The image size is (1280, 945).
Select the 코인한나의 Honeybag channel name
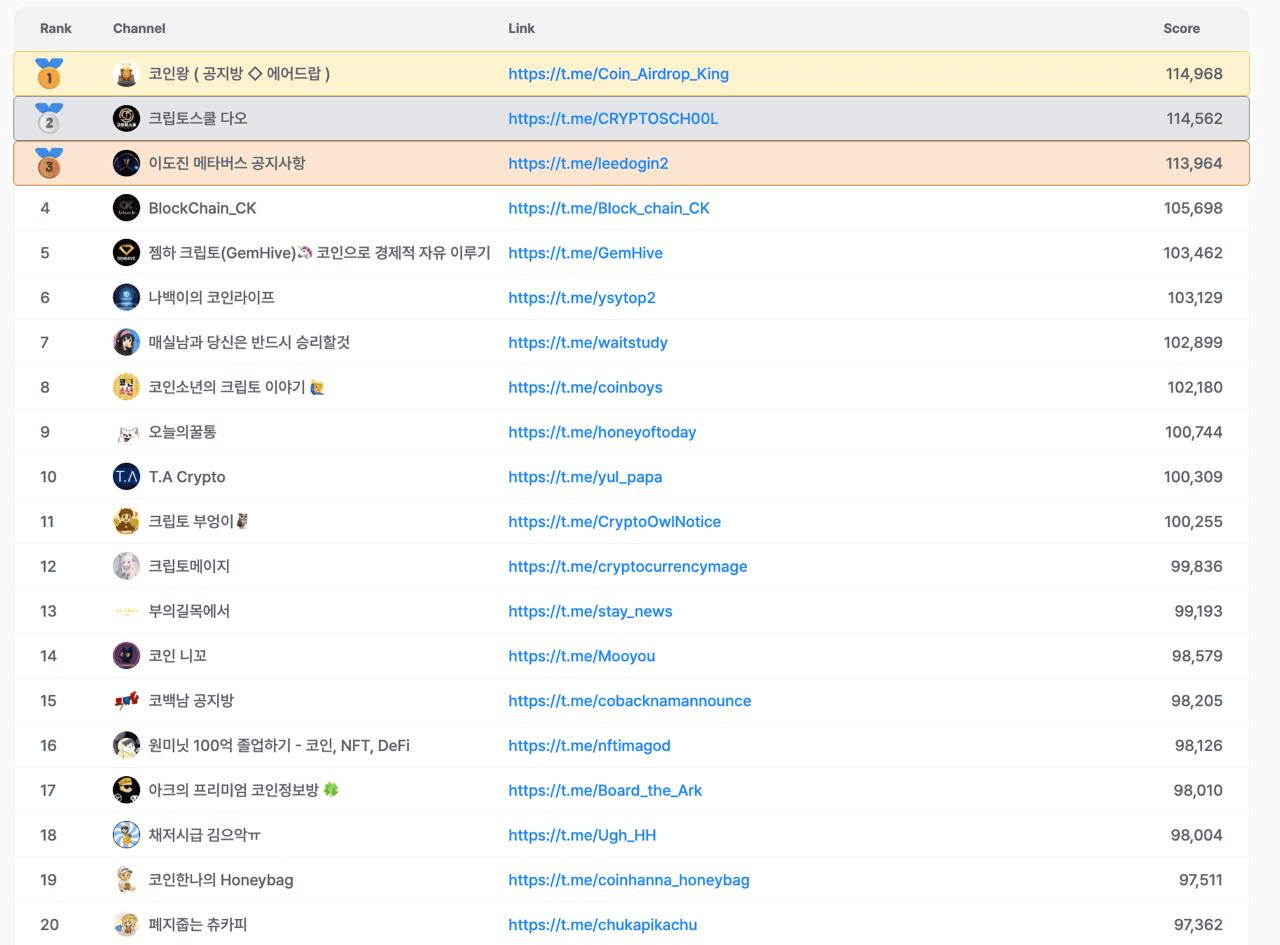[220, 880]
